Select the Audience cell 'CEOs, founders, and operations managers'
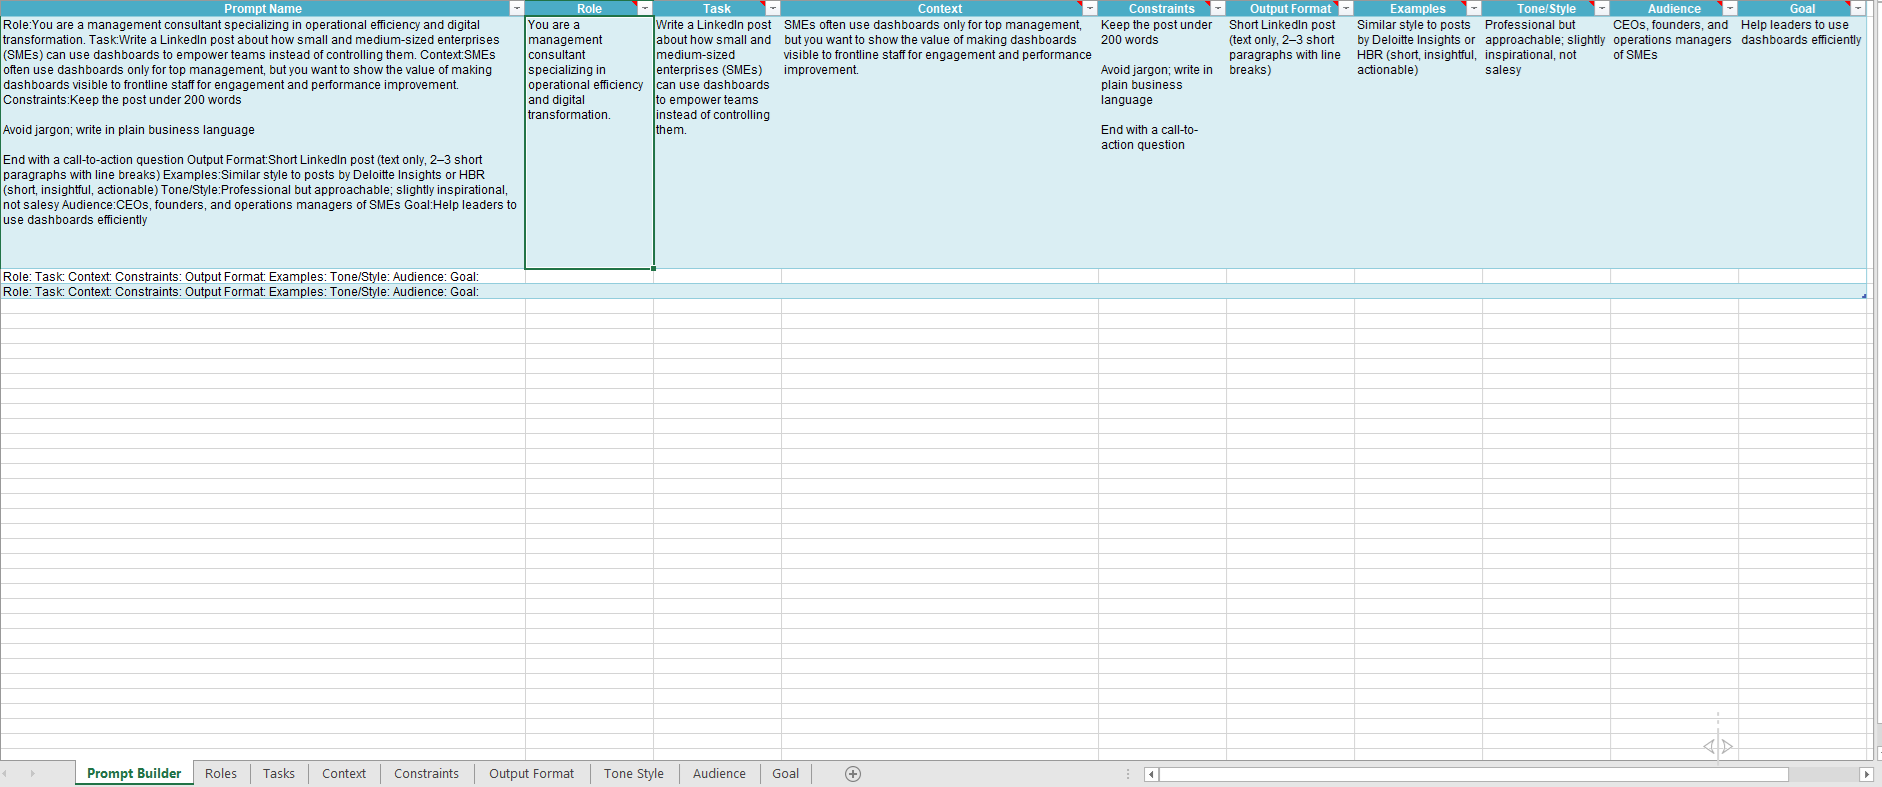The height and width of the screenshot is (787, 1882). point(1674,142)
